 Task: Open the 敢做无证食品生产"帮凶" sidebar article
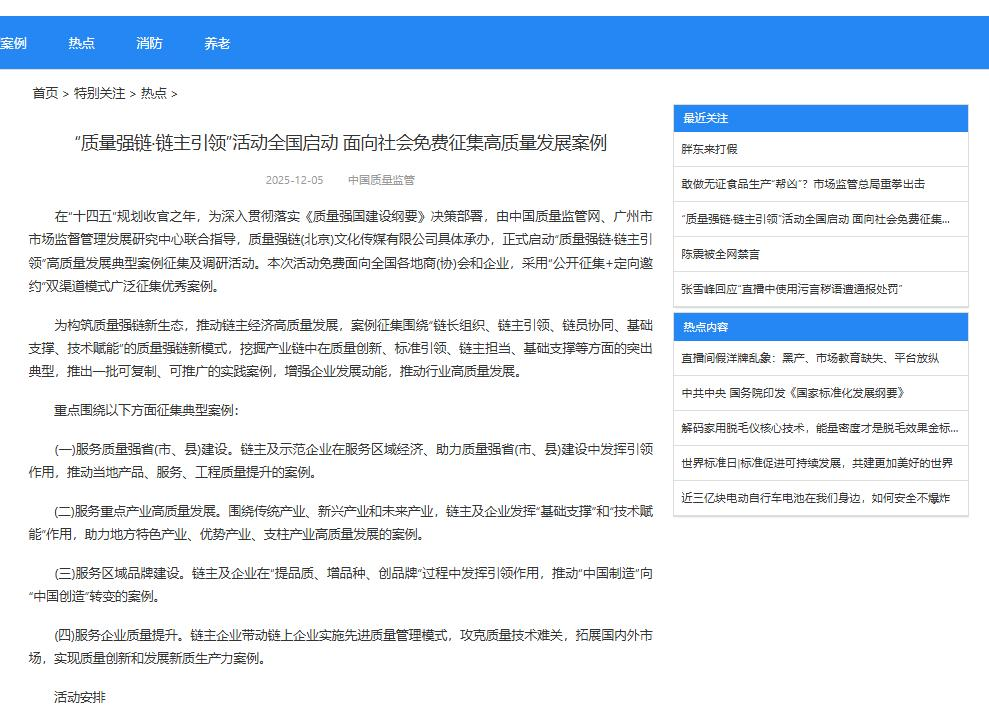tap(803, 184)
